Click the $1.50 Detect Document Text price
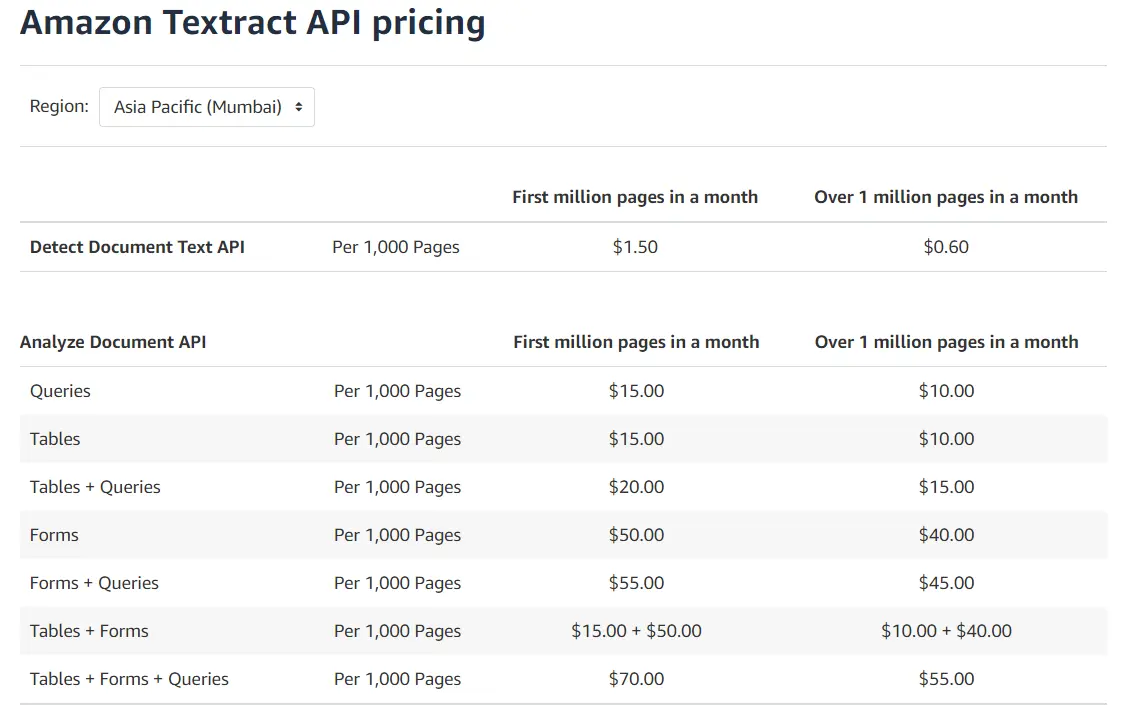 tap(635, 247)
